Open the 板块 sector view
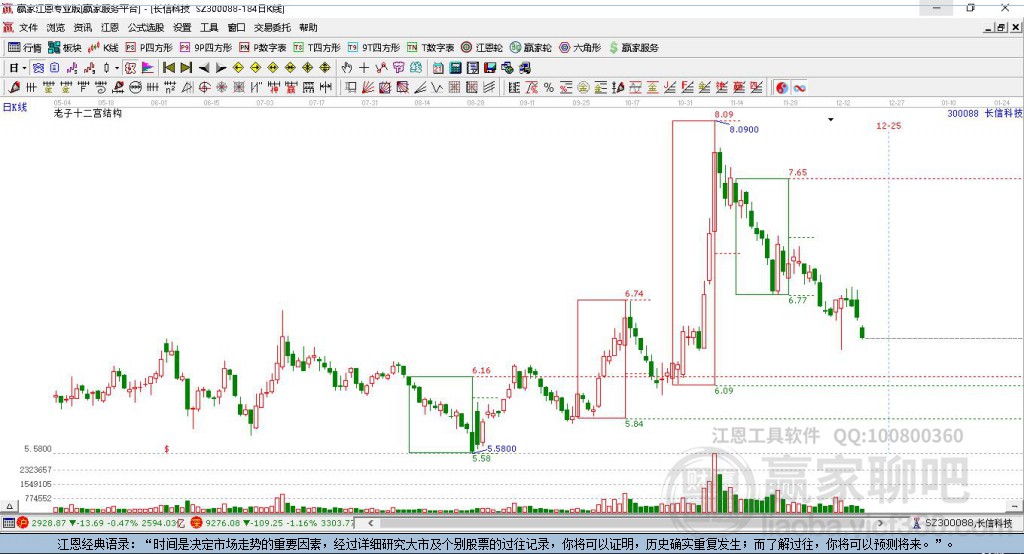 (x=65, y=48)
